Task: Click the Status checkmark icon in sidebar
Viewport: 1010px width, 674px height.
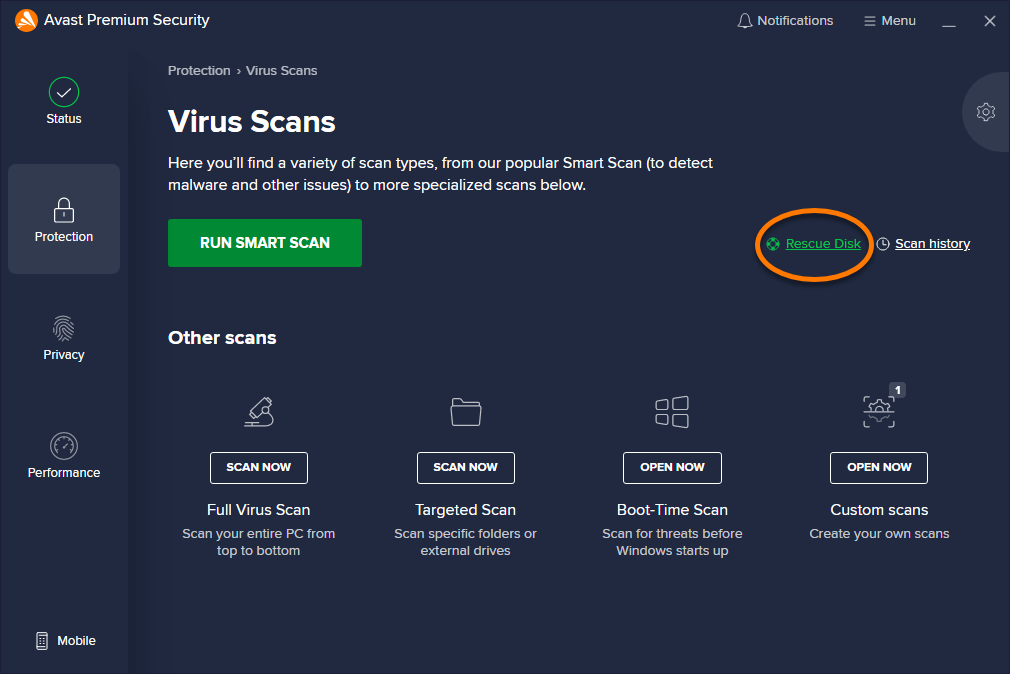Action: 64,92
